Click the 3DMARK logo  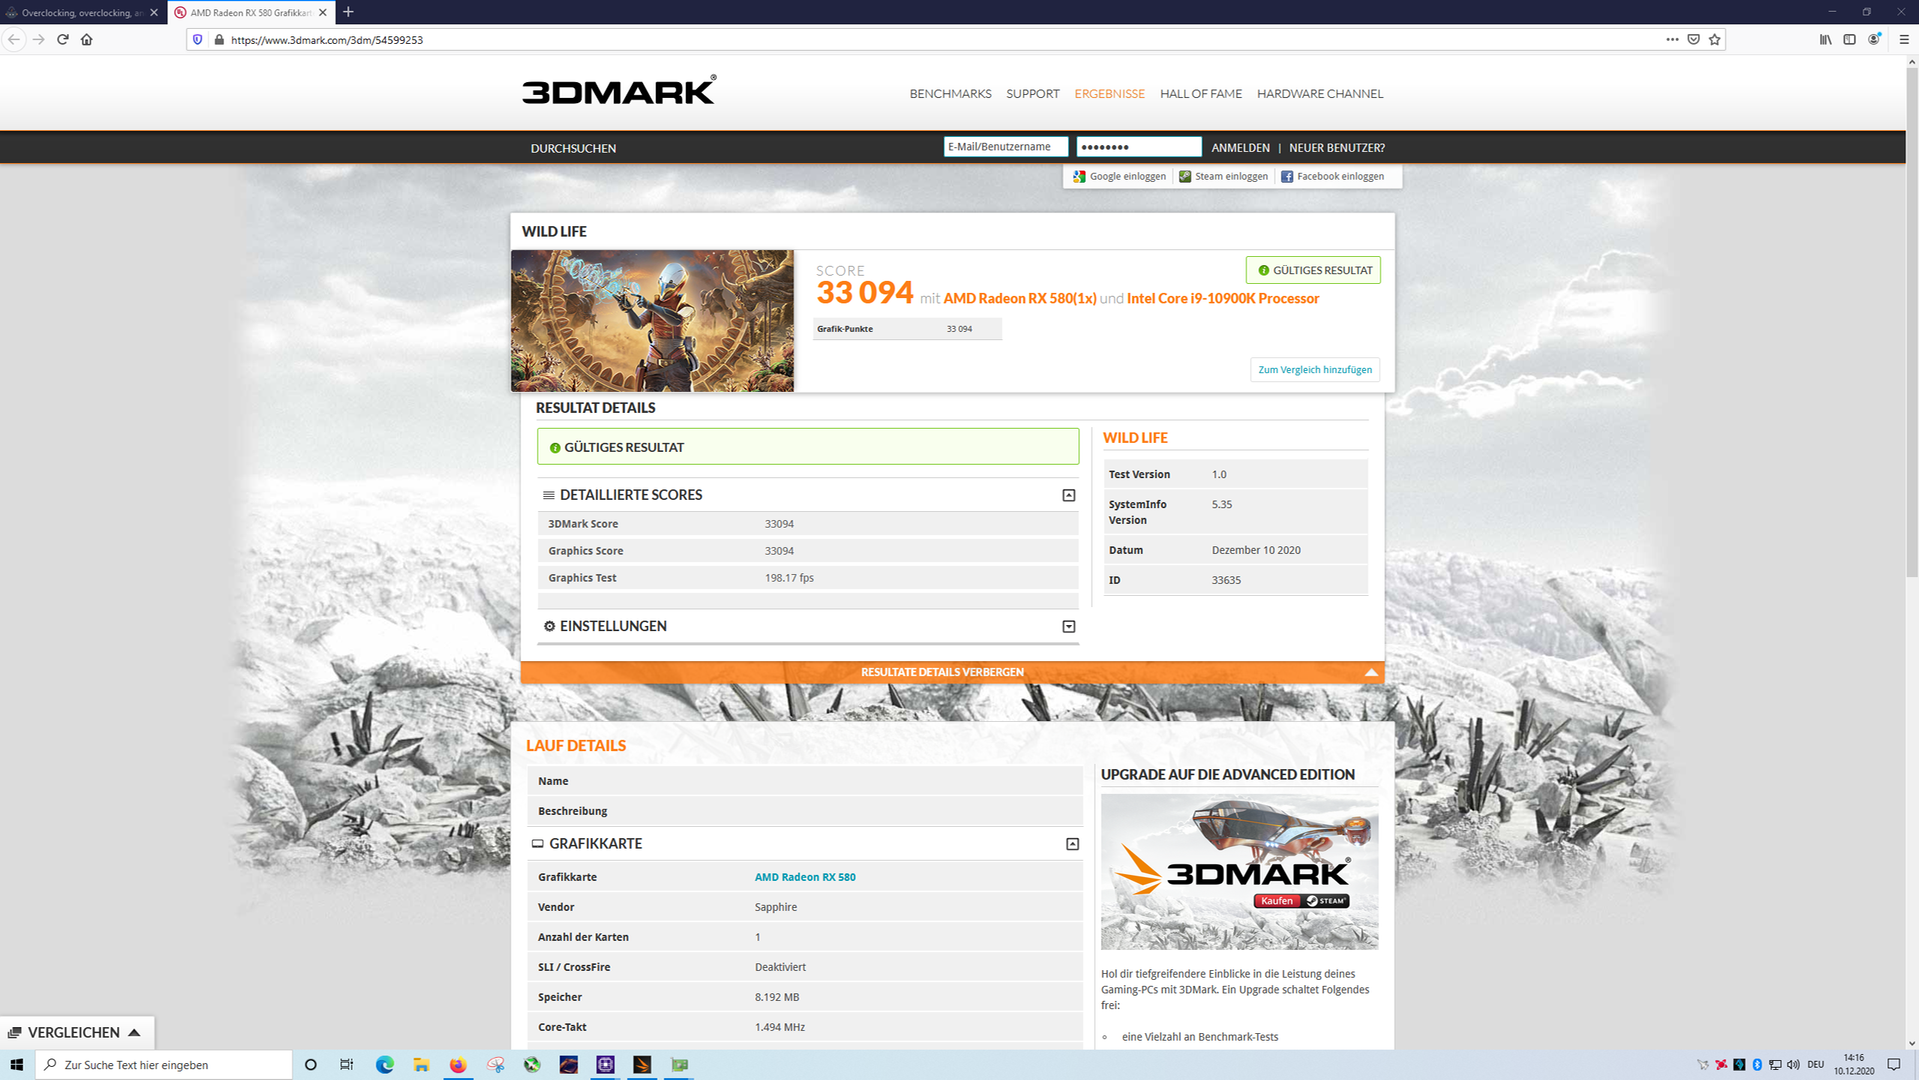[x=619, y=90]
